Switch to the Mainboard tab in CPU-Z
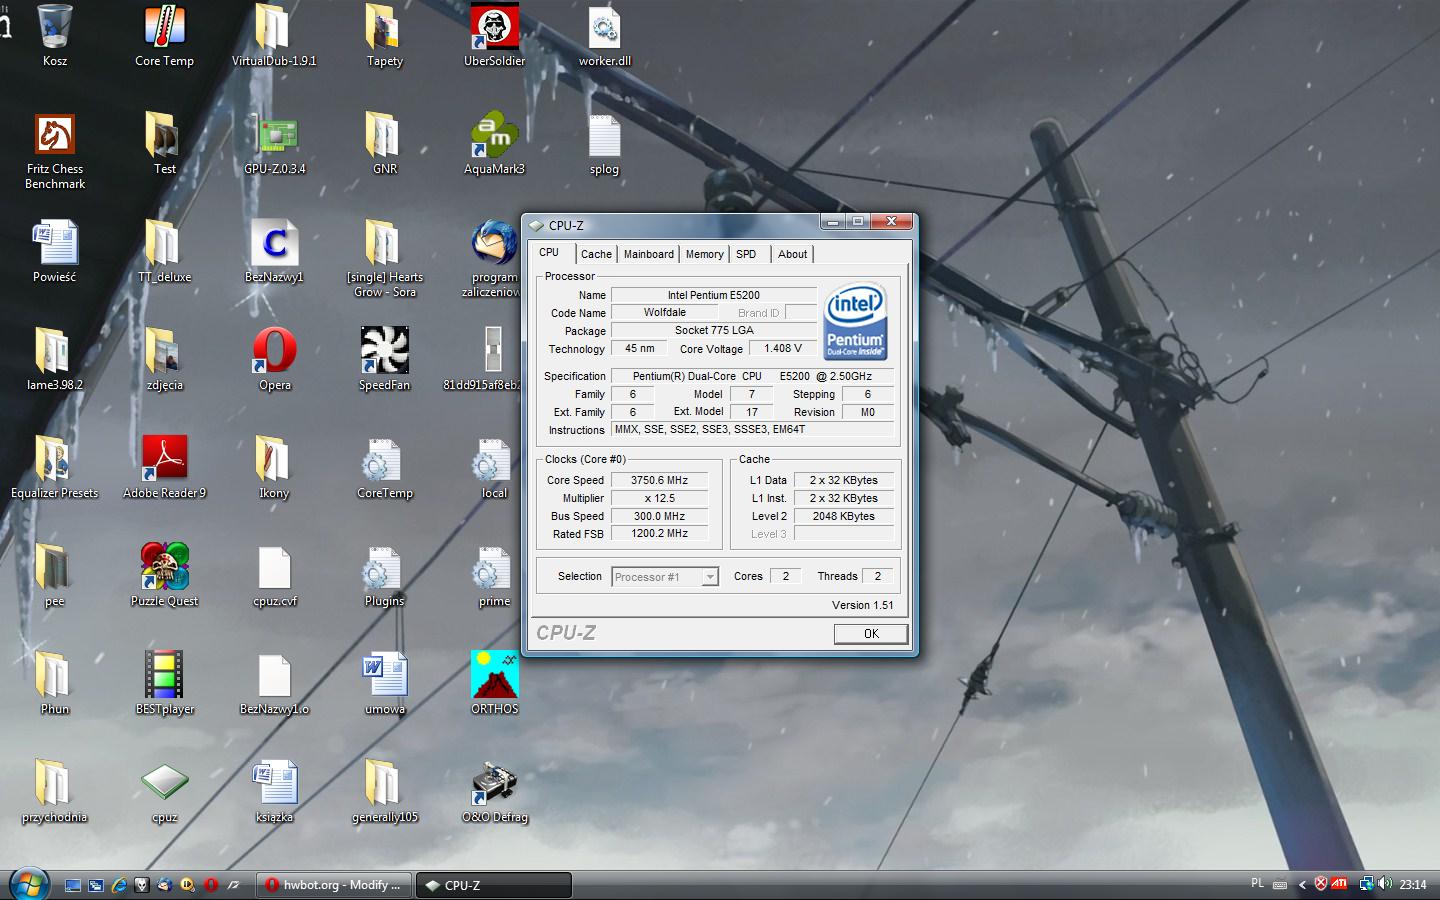 point(649,254)
